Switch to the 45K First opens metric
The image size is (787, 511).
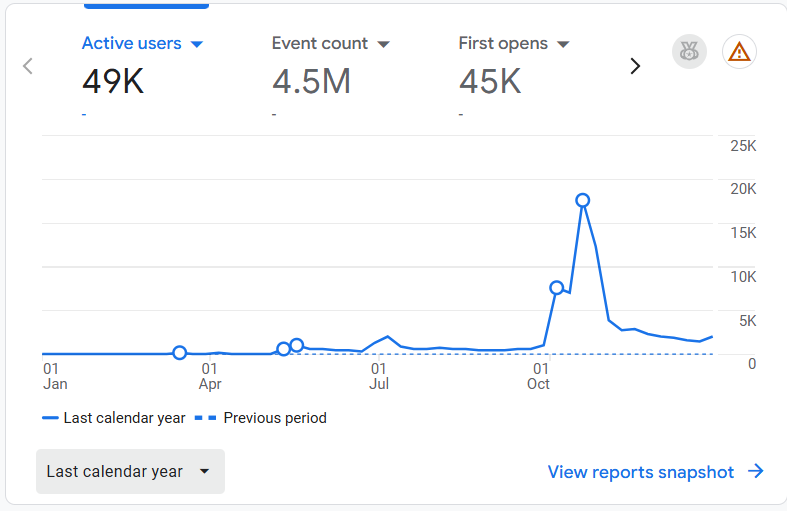490,81
